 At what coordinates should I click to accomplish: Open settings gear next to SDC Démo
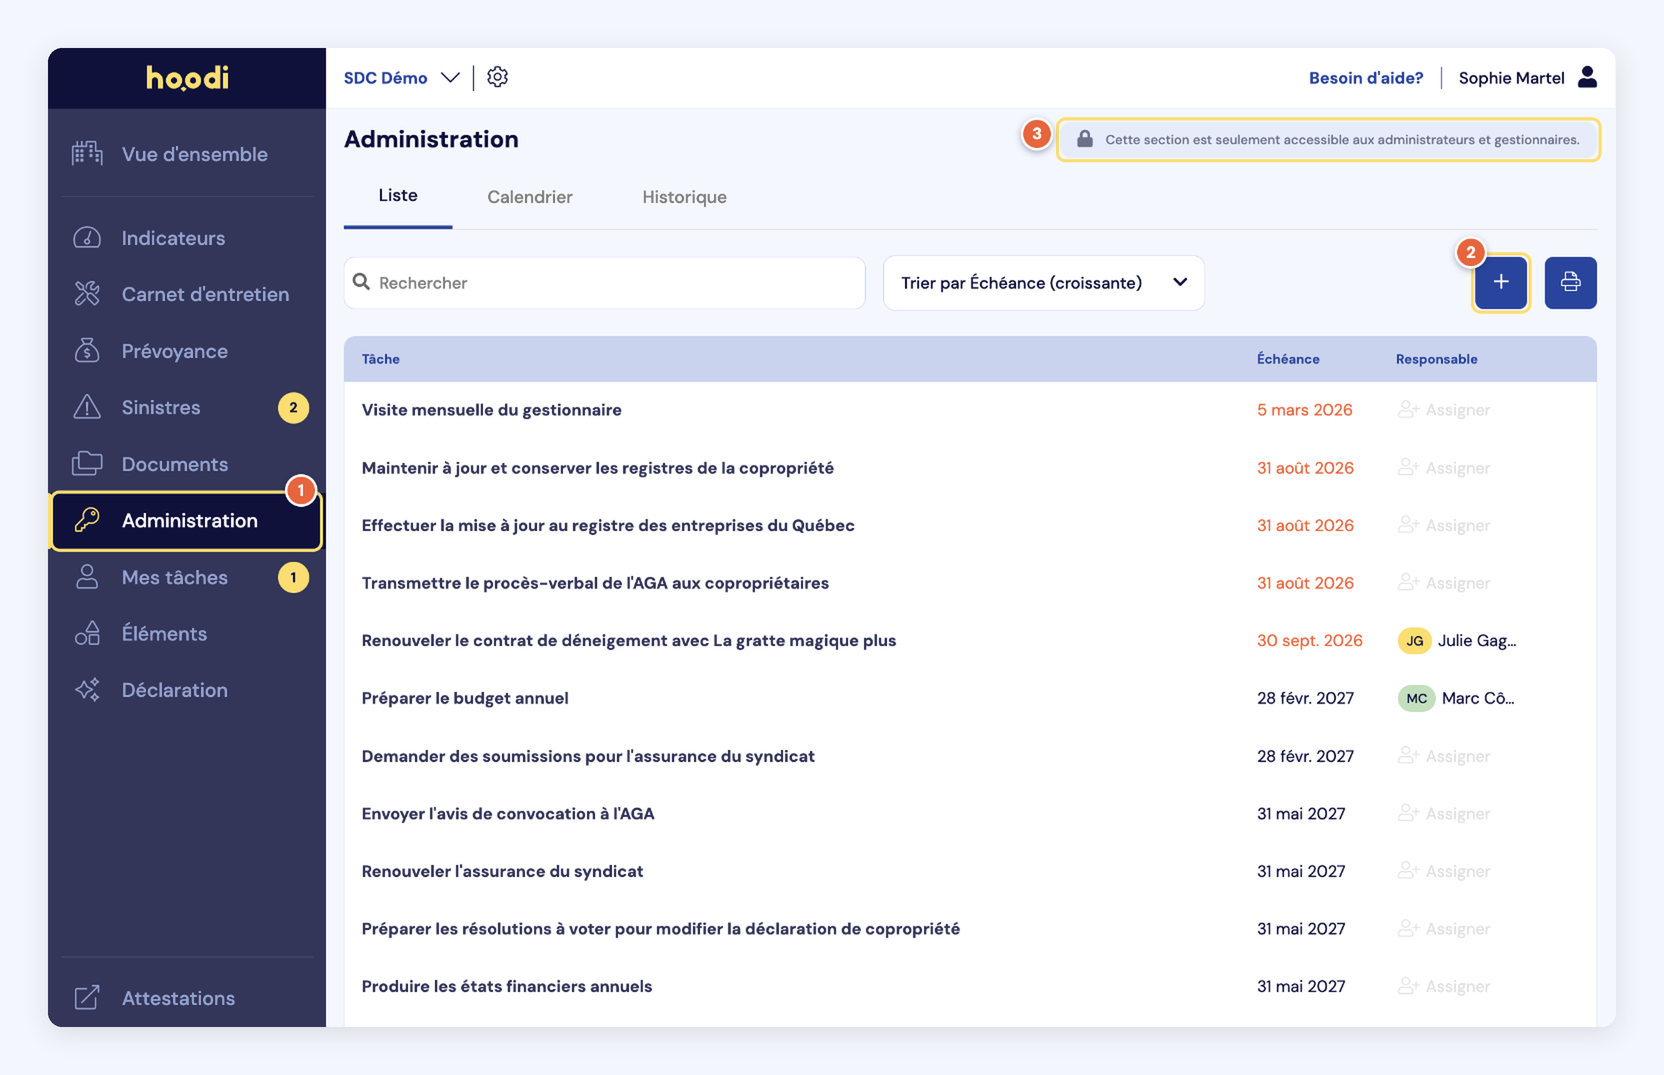point(497,77)
